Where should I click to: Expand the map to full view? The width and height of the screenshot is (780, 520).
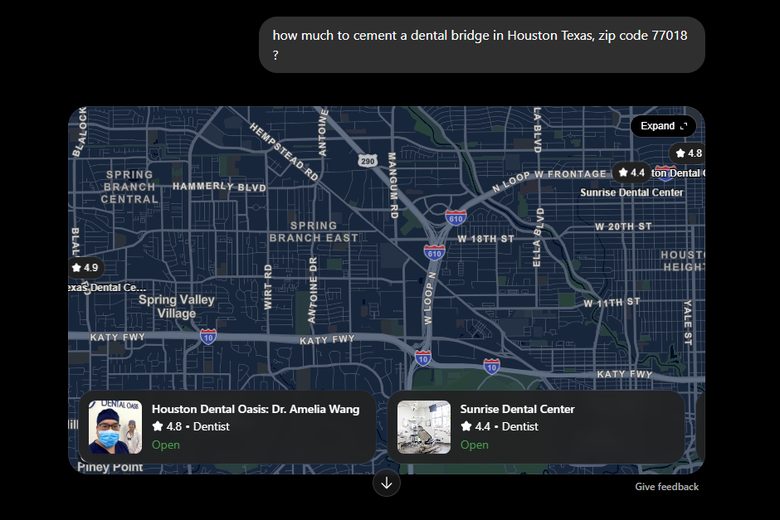663,126
